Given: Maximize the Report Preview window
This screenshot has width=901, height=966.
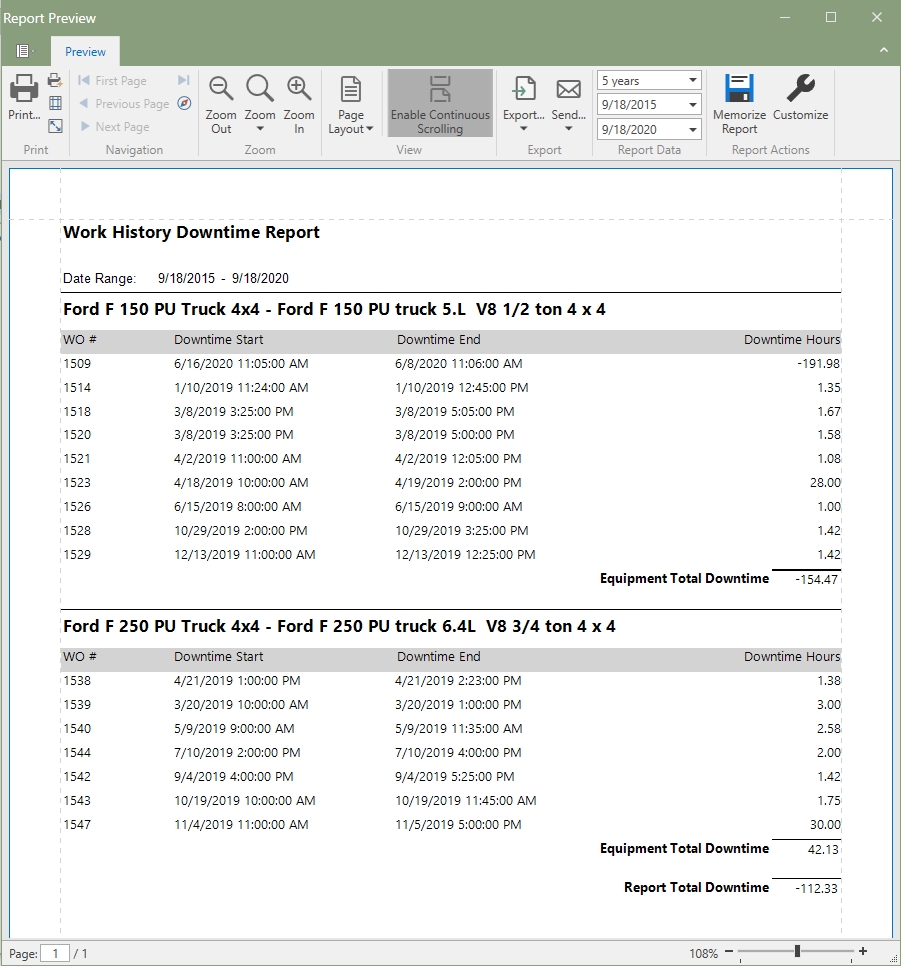Looking at the screenshot, I should point(831,17).
